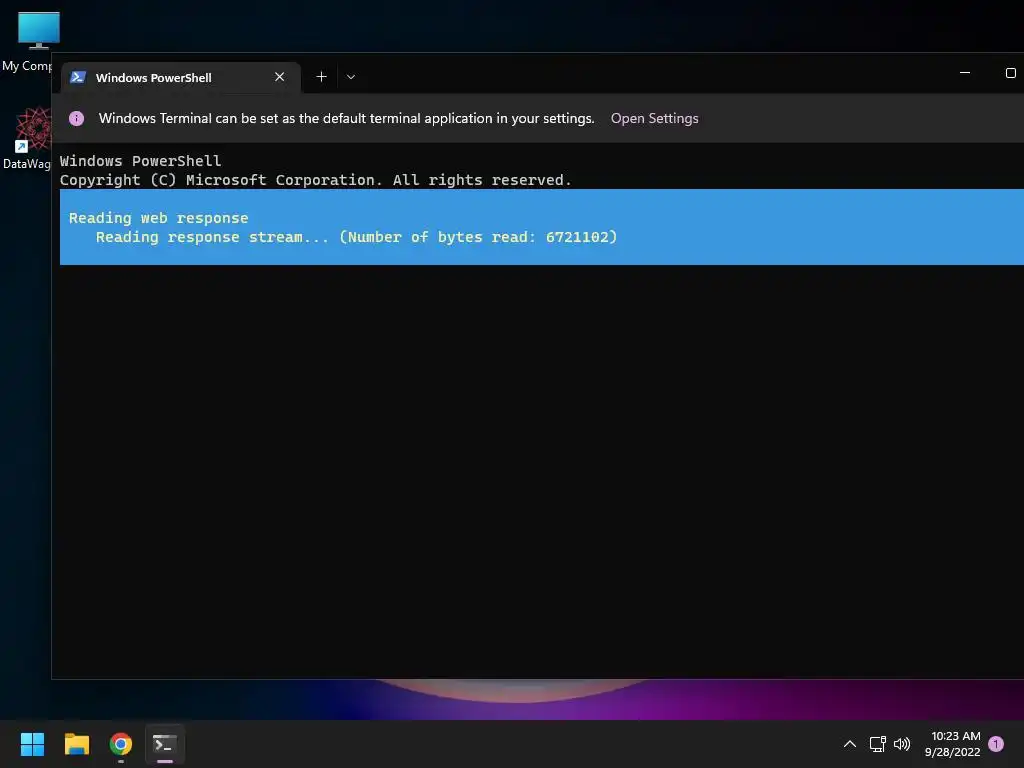Close the Windows PowerShell tab

click(x=280, y=77)
